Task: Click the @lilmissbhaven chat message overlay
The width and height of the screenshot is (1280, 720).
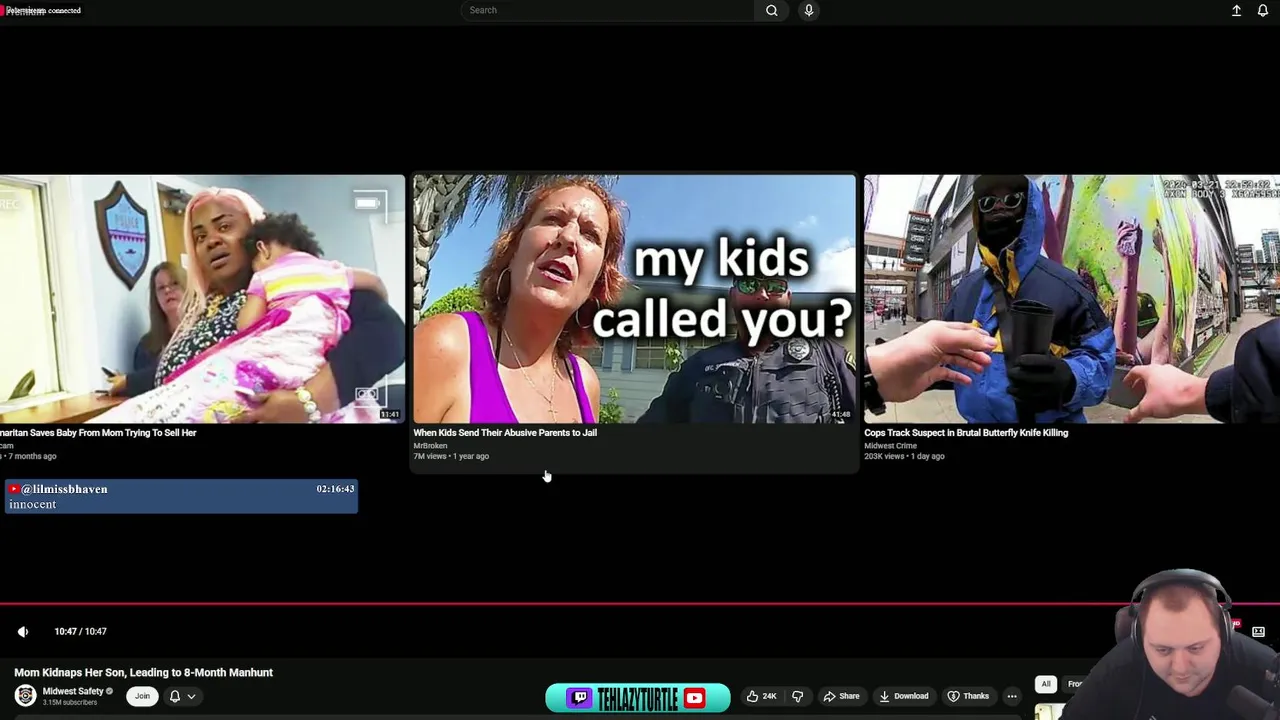Action: (181, 496)
